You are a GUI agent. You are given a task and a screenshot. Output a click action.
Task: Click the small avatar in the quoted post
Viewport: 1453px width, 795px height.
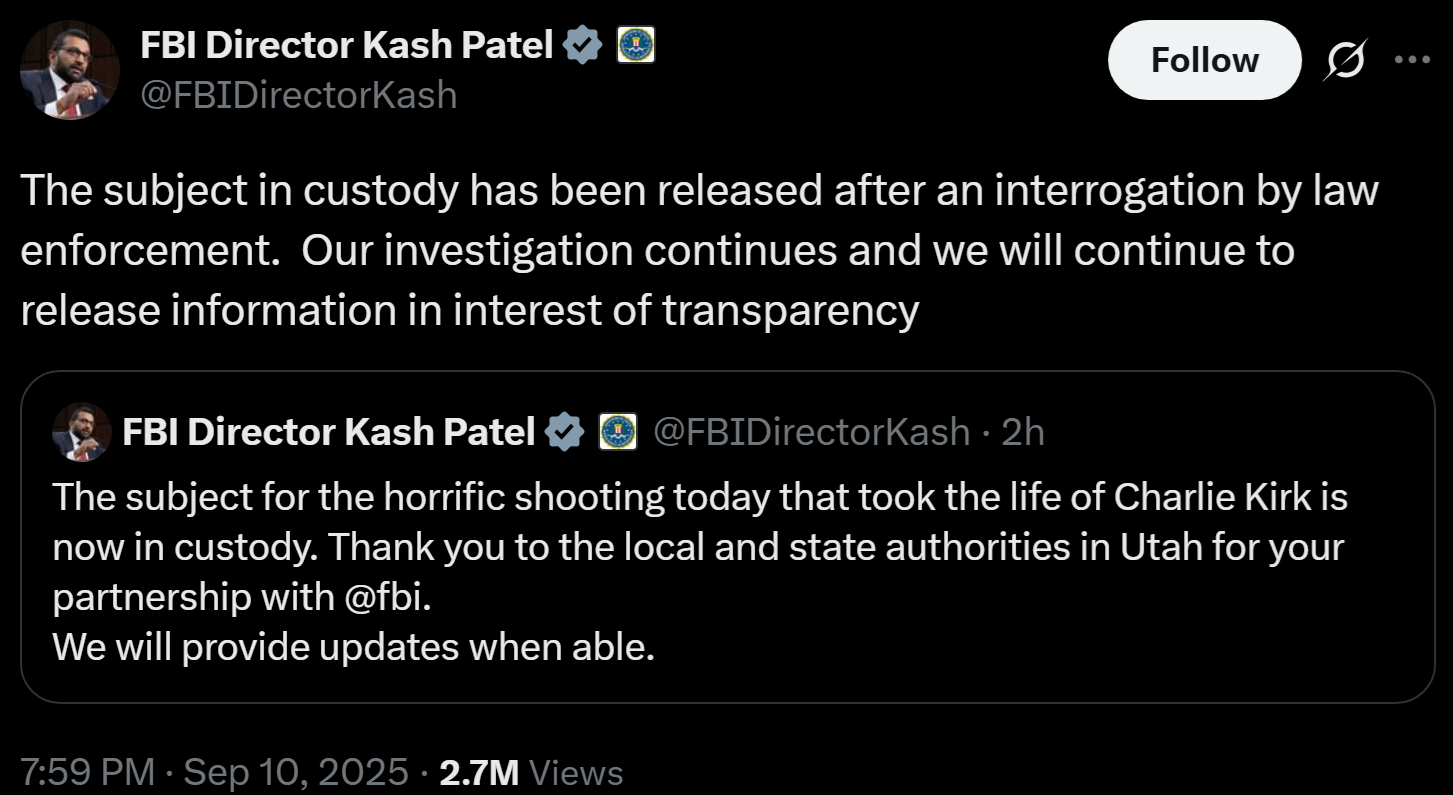coord(81,432)
